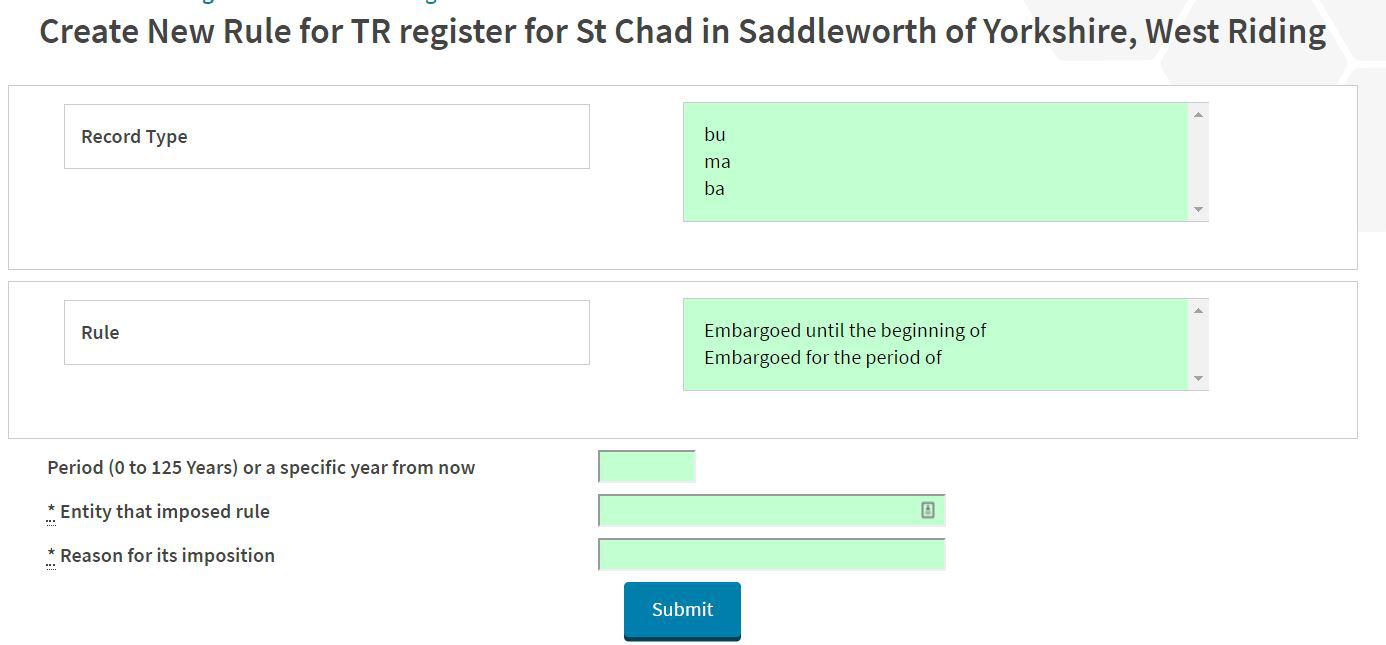
Task: Click the Record Type list scroll-down arrow
Action: click(1198, 210)
